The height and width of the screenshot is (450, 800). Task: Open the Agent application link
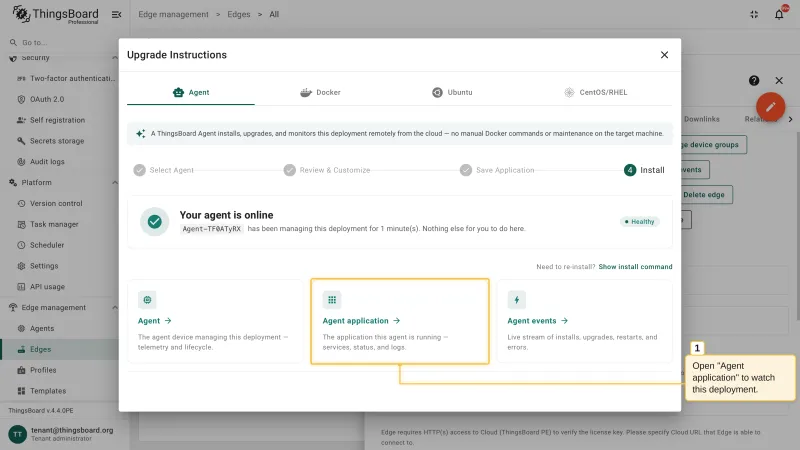[x=361, y=320]
